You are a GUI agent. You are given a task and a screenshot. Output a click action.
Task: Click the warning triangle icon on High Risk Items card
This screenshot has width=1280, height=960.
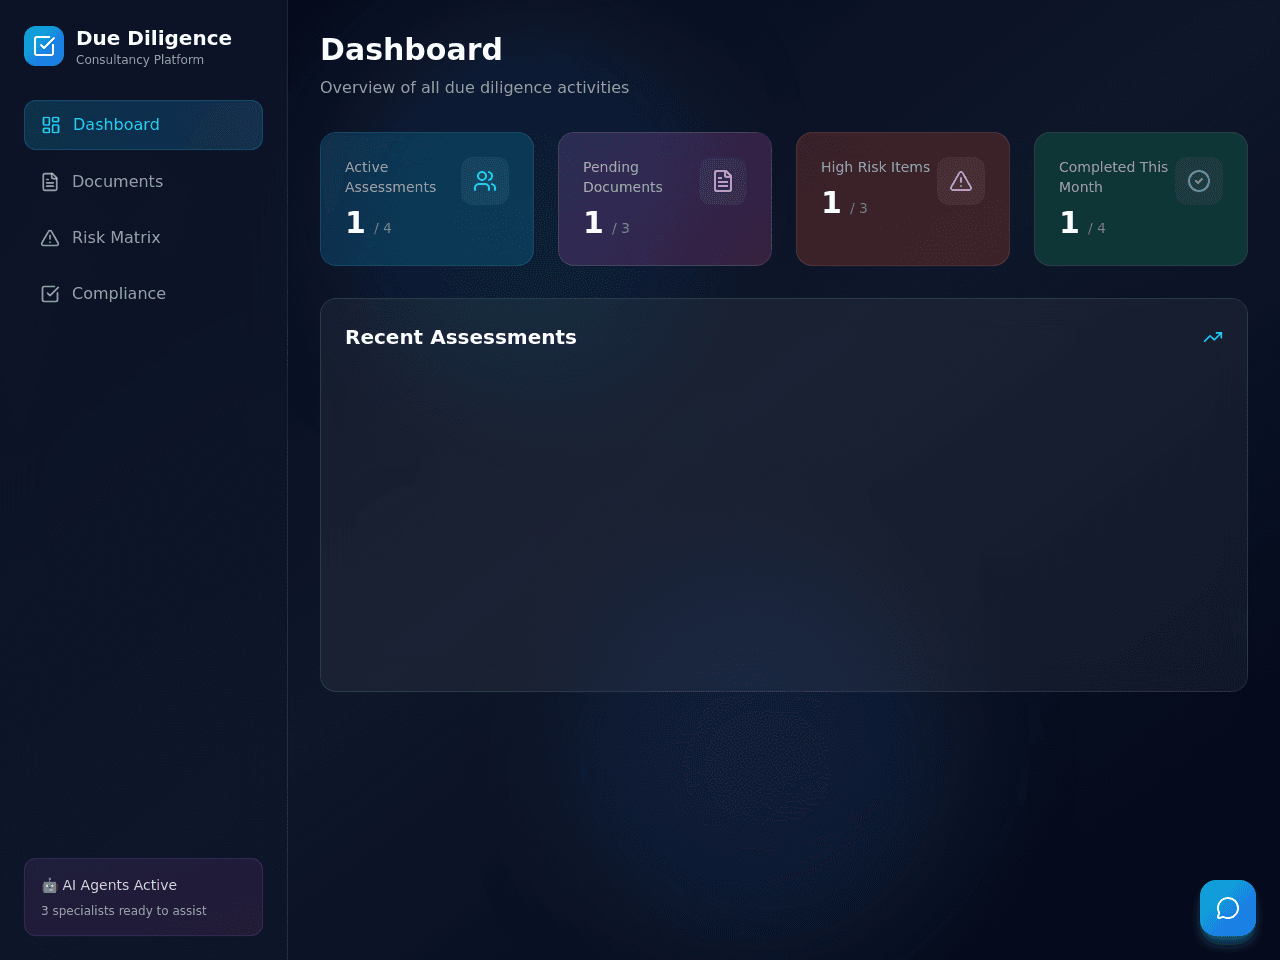[x=961, y=181]
